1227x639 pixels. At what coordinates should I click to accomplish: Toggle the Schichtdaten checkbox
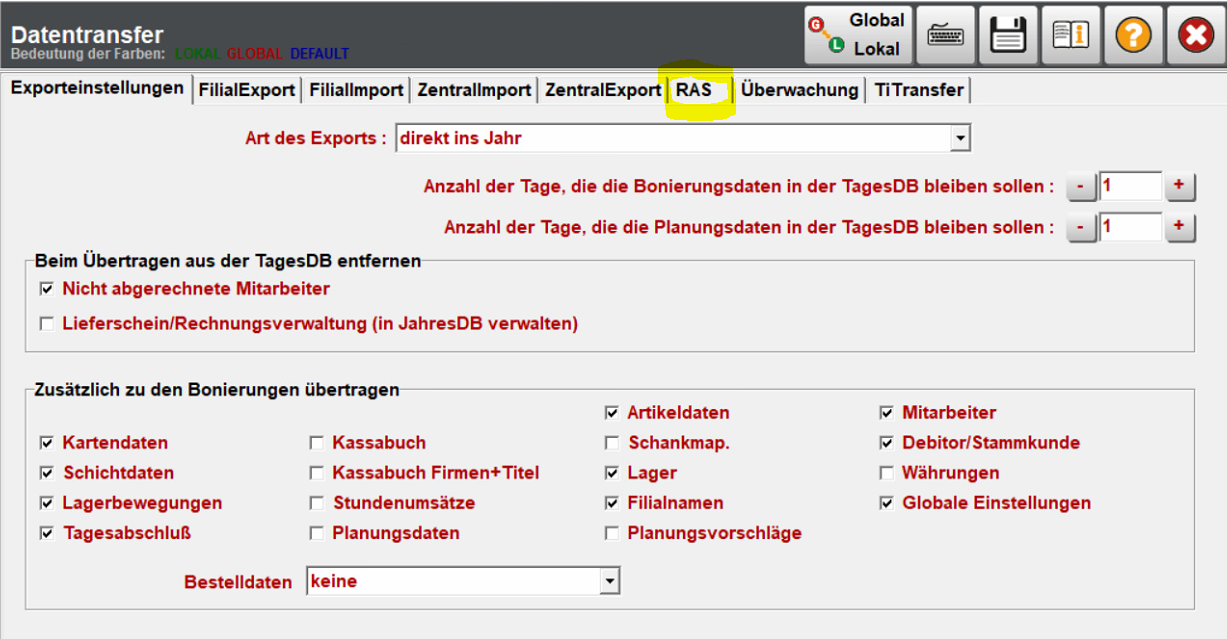pos(46,473)
